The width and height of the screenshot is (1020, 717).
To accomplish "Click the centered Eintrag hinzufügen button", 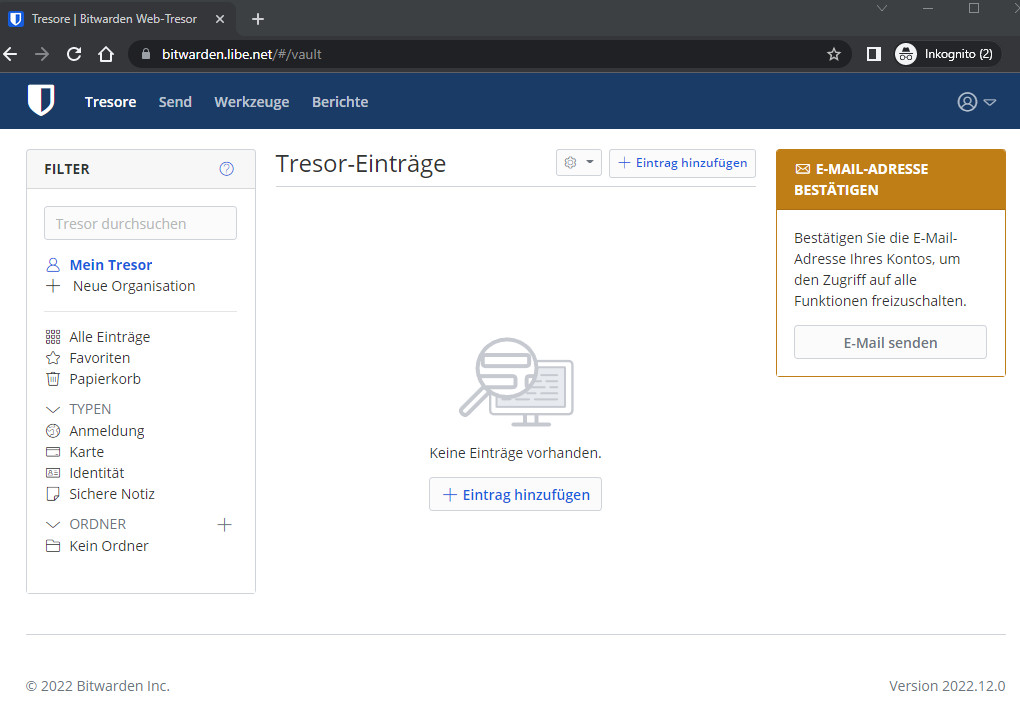I will [x=515, y=494].
